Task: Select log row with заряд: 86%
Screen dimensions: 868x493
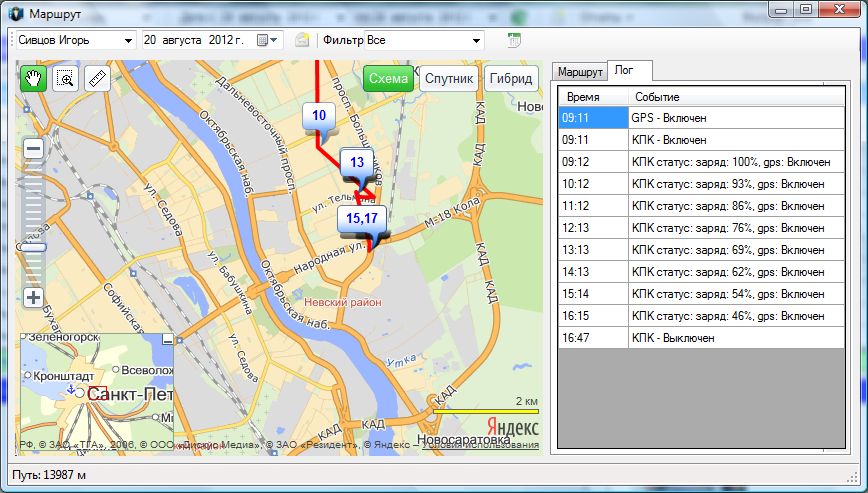Action: (x=701, y=206)
